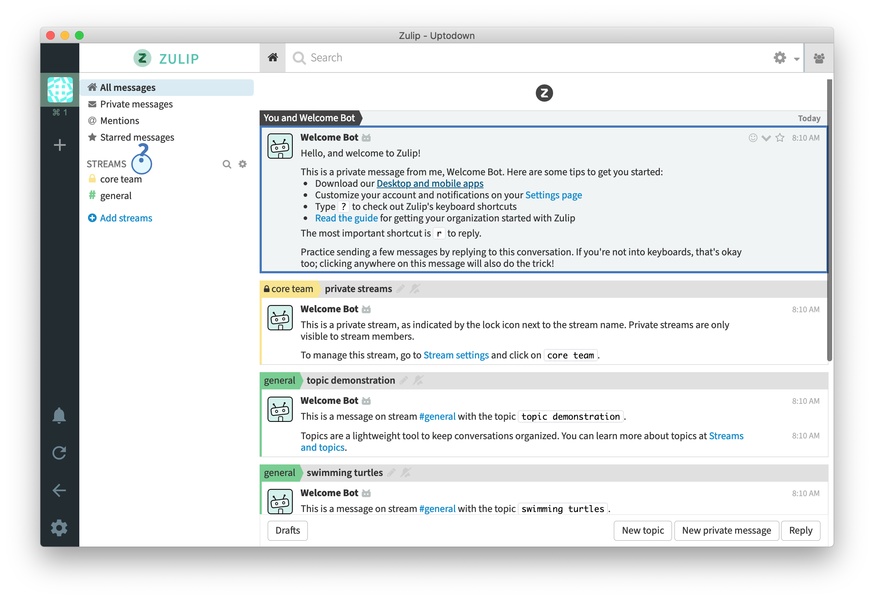This screenshot has height=600, width=874.
Task: Click topic demonstration topic header
Action: (x=351, y=380)
